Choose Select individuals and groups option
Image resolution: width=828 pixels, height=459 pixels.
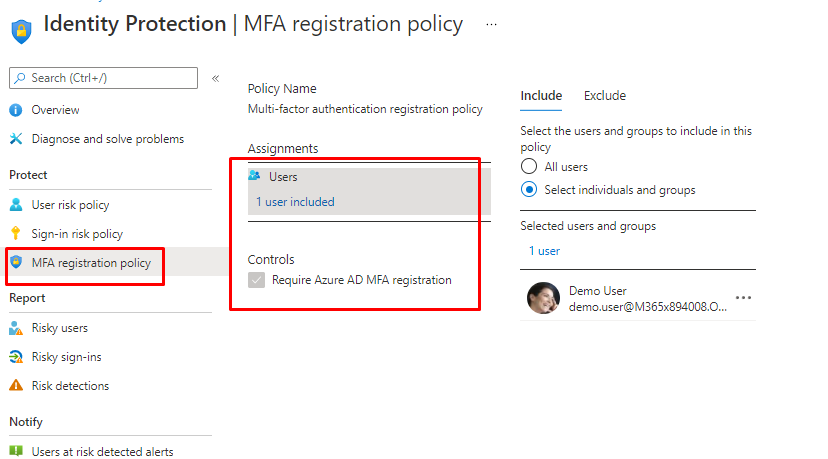(530, 190)
